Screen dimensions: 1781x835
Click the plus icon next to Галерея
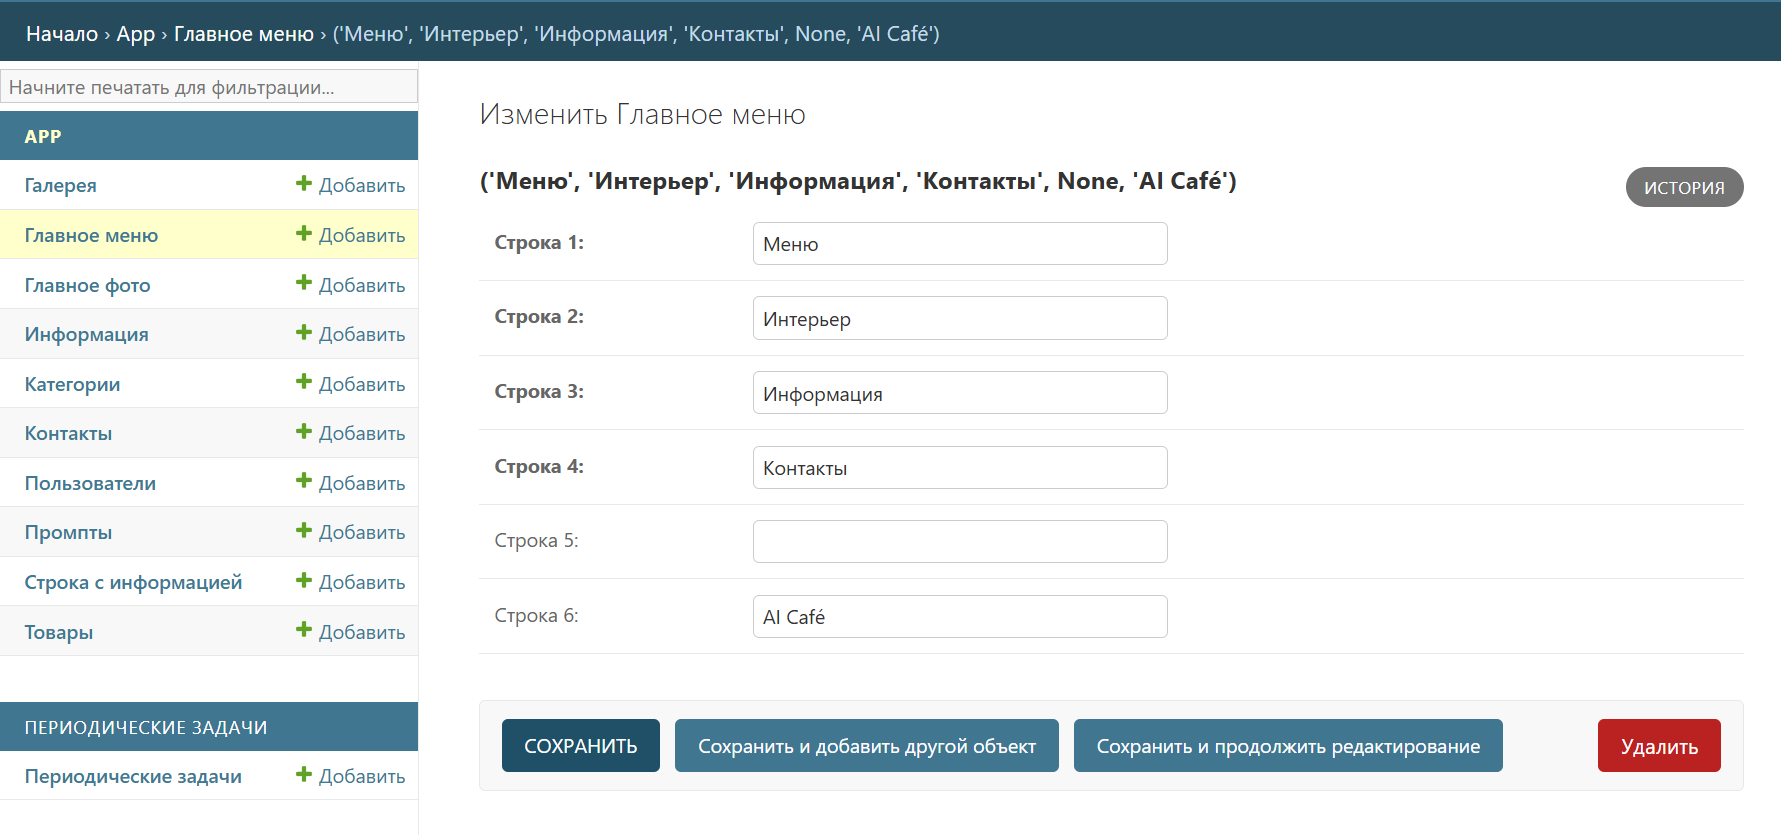304,184
